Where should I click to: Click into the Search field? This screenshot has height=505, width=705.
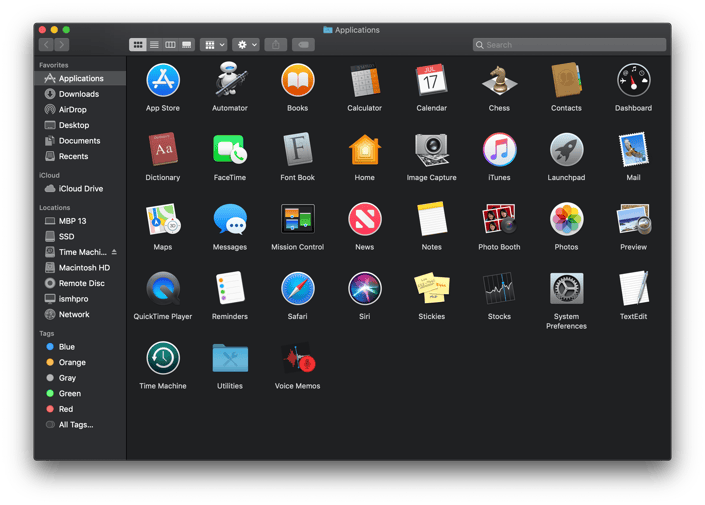[x=569, y=45]
